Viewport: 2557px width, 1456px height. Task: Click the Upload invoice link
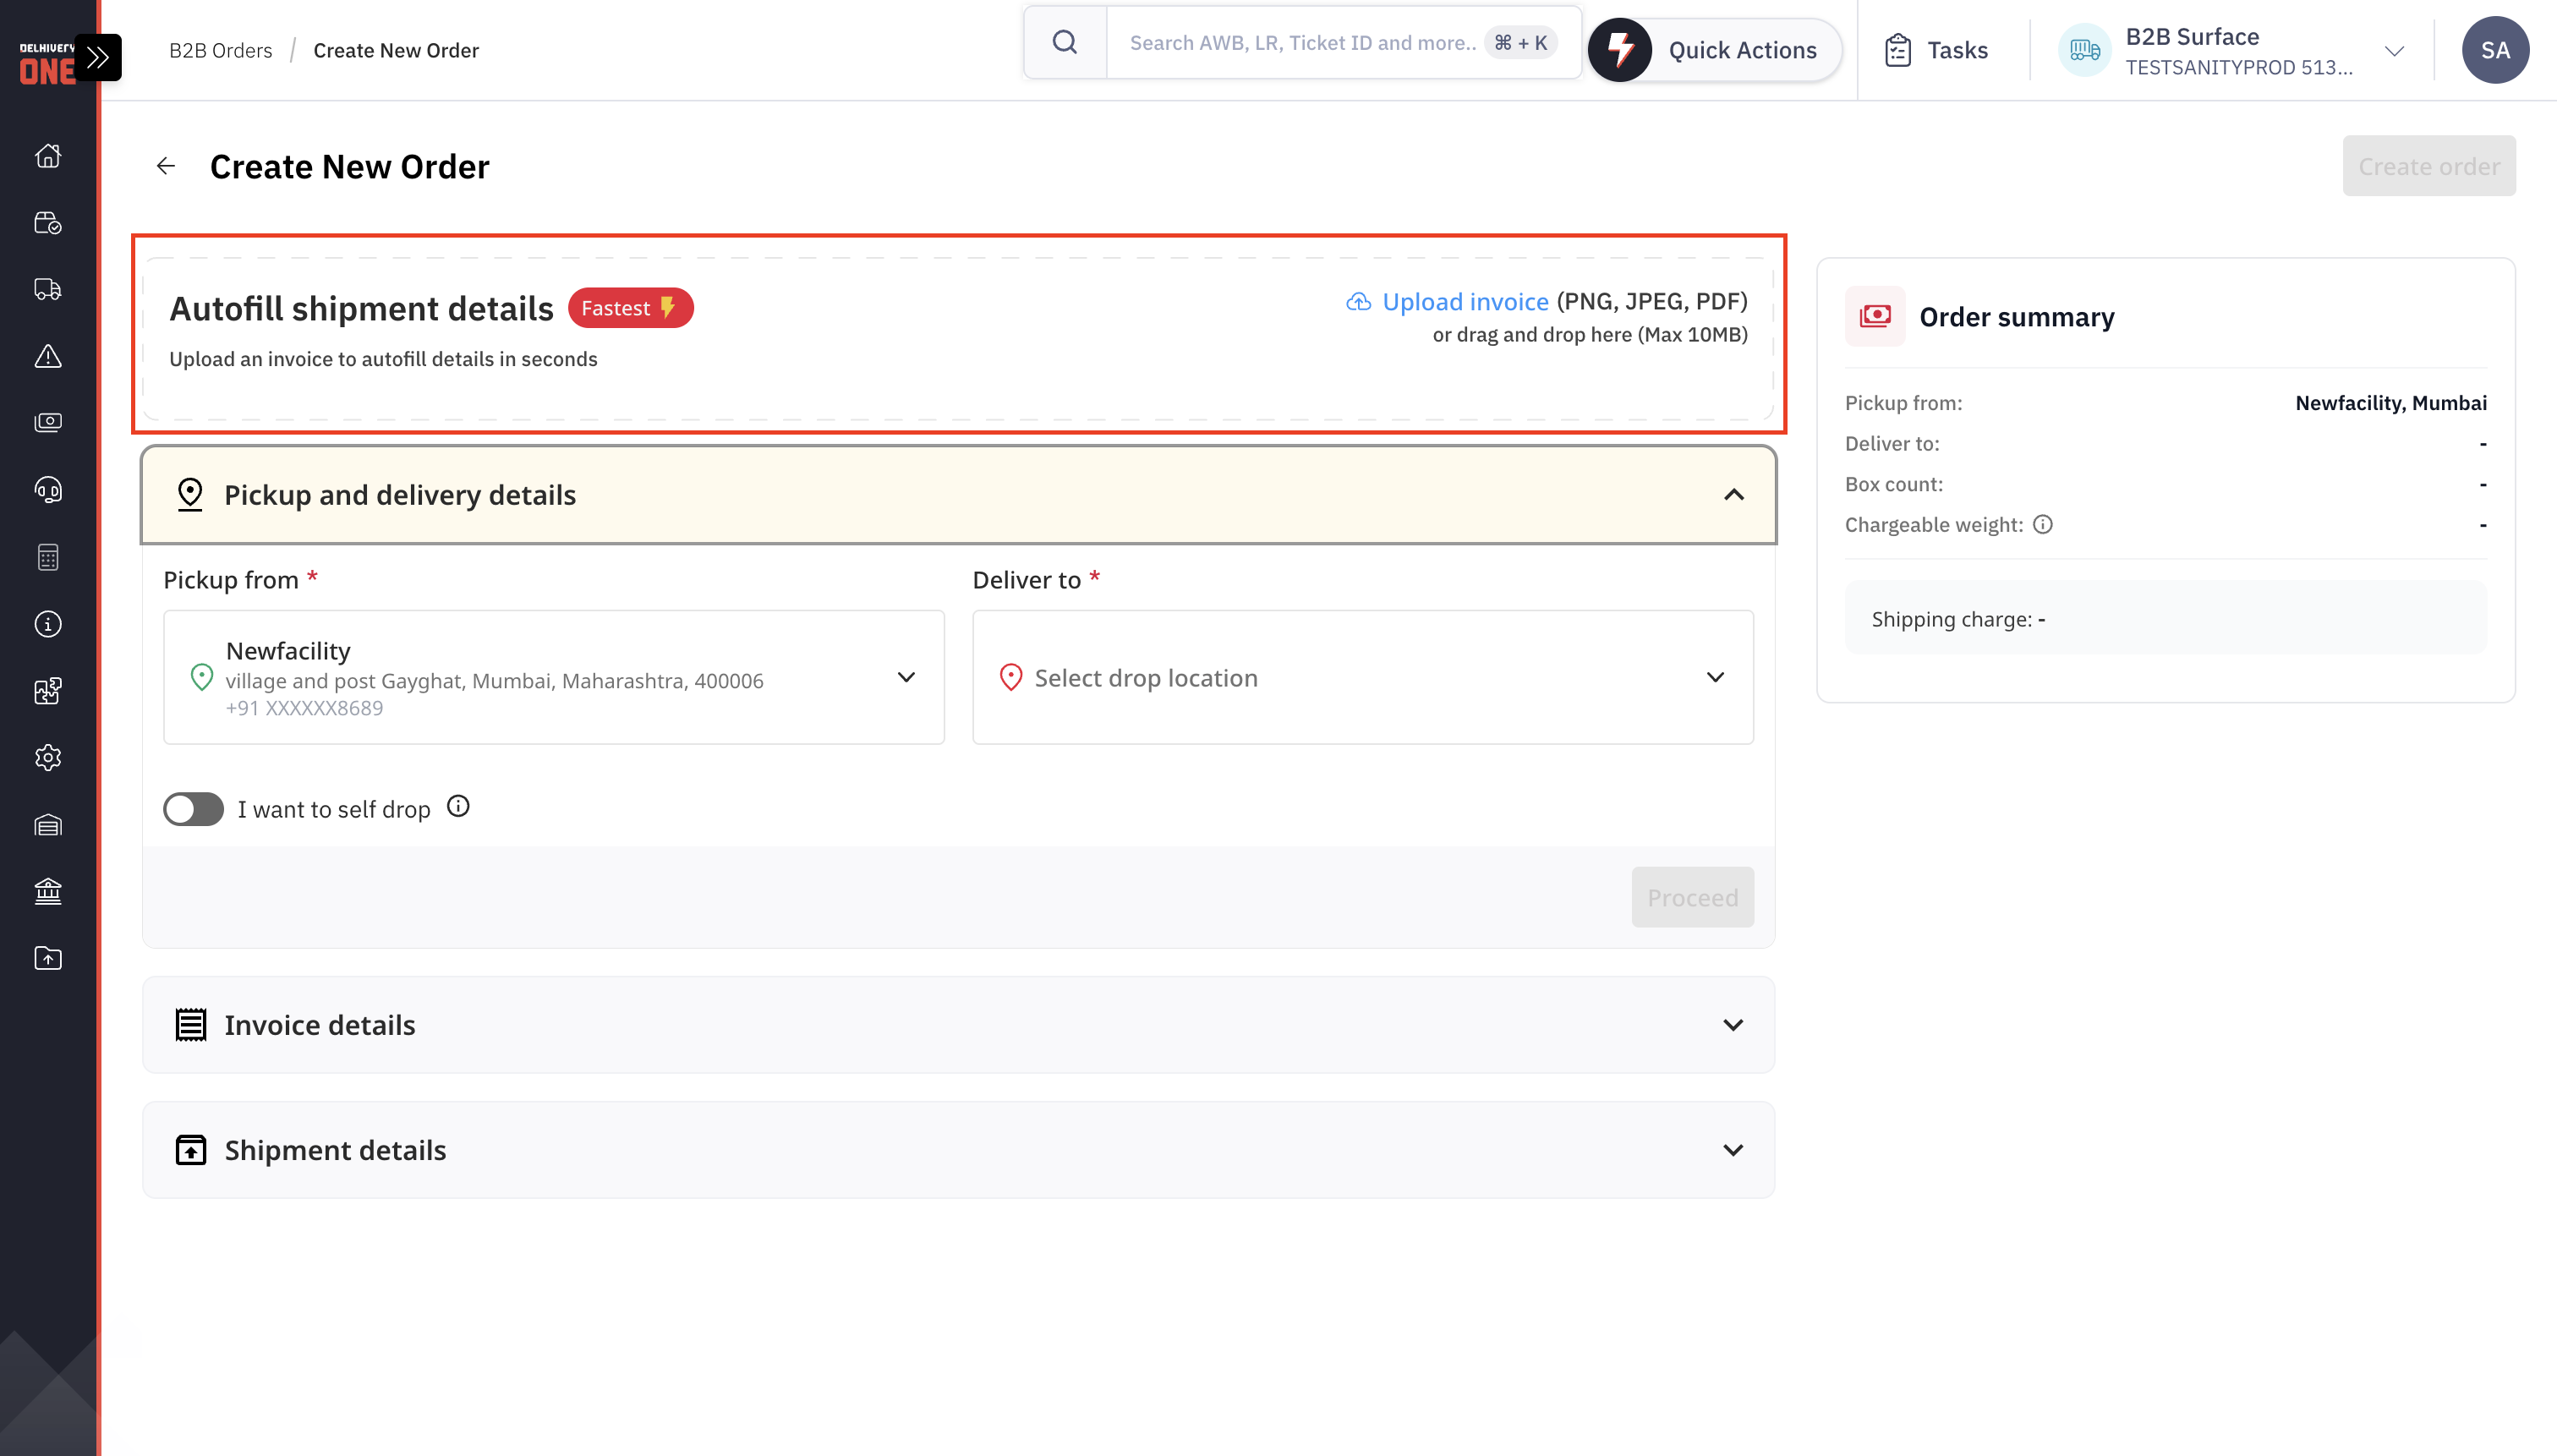[1465, 301]
